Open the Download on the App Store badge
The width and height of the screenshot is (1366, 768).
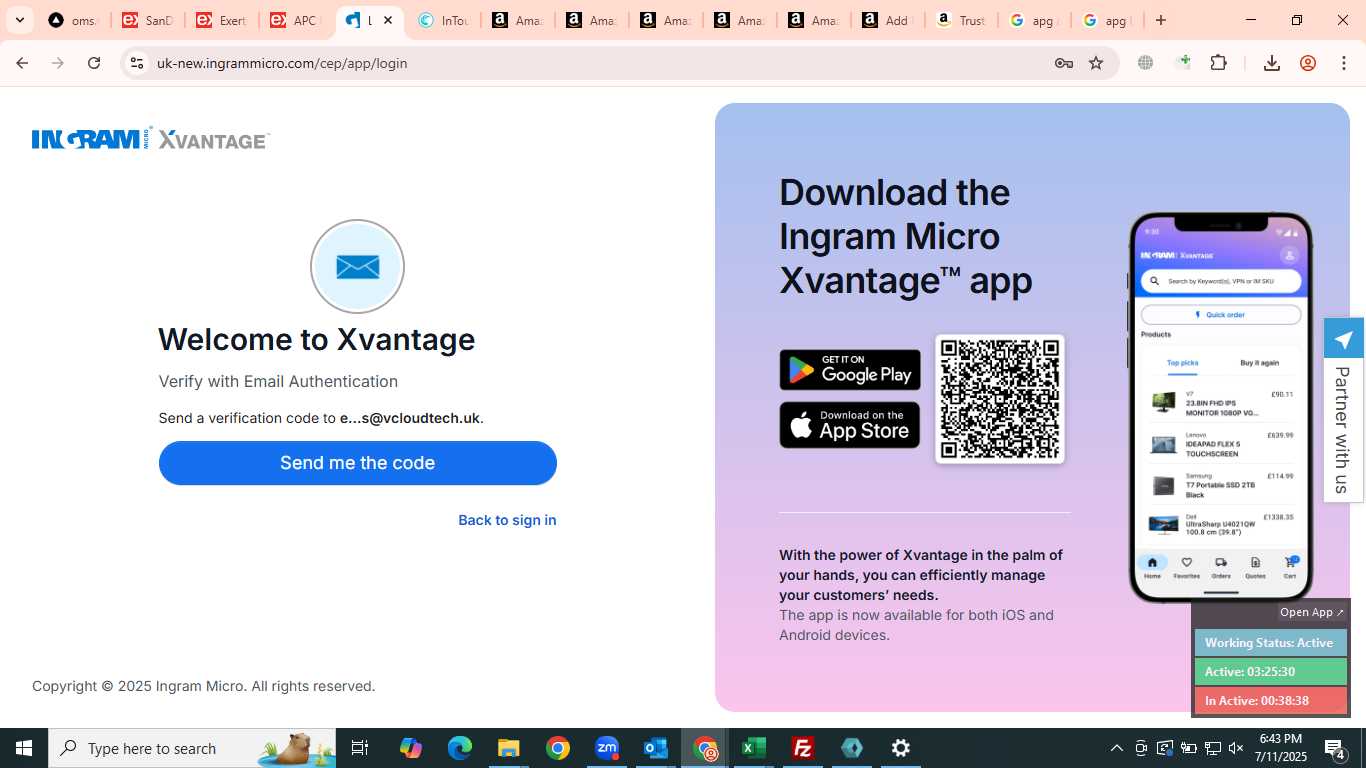(850, 426)
